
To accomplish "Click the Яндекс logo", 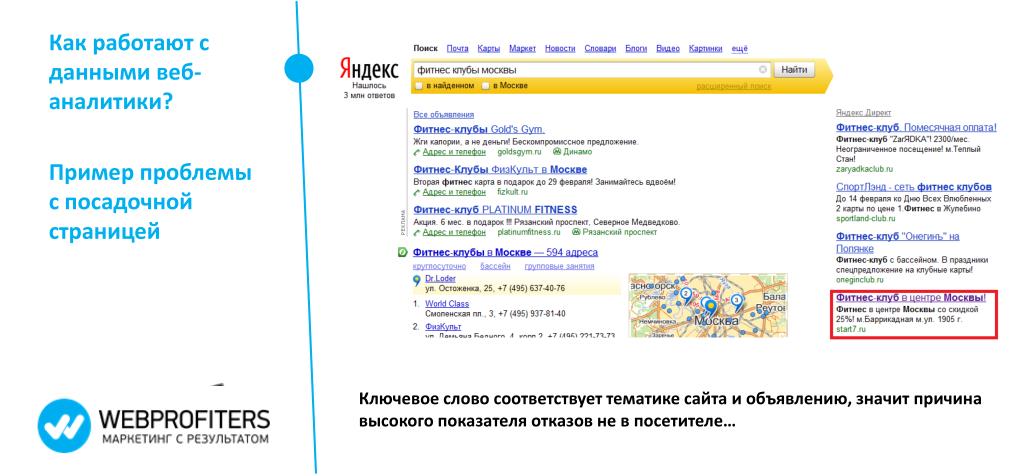I will [369, 69].
